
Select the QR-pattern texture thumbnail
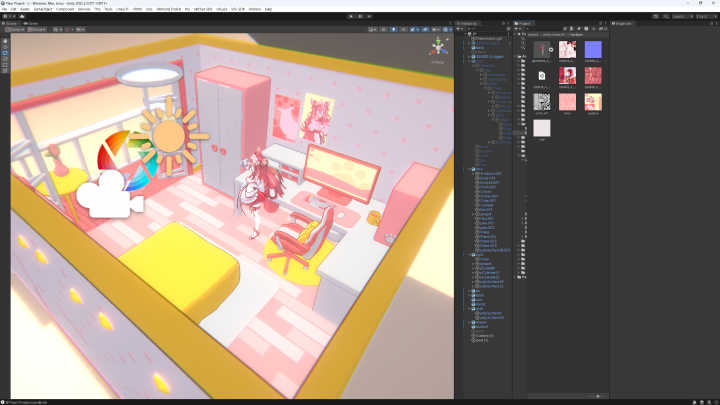coord(542,101)
